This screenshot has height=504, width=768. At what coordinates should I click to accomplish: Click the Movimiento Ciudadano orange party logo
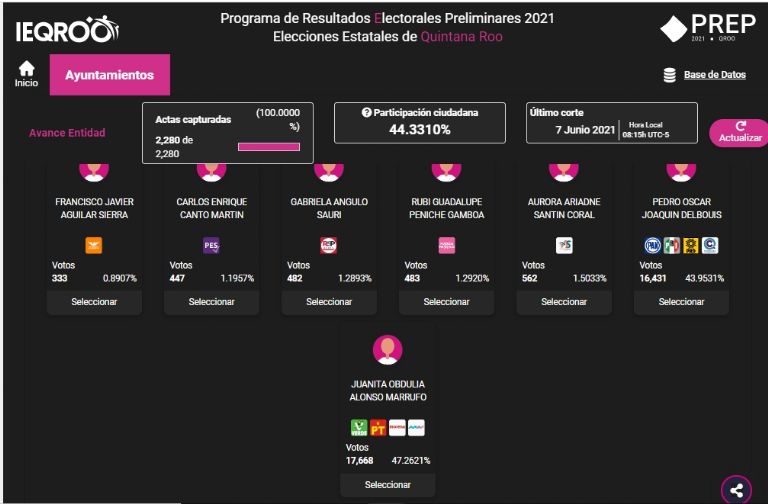coord(94,245)
